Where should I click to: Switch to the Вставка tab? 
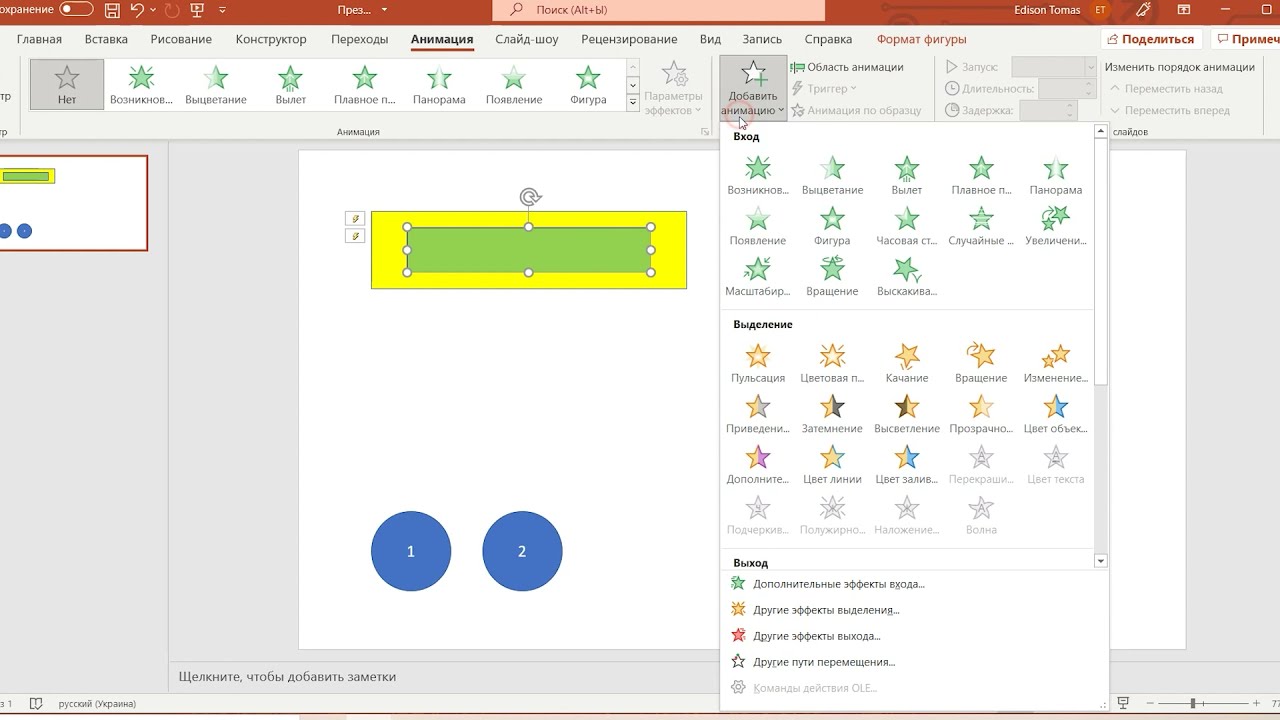106,39
